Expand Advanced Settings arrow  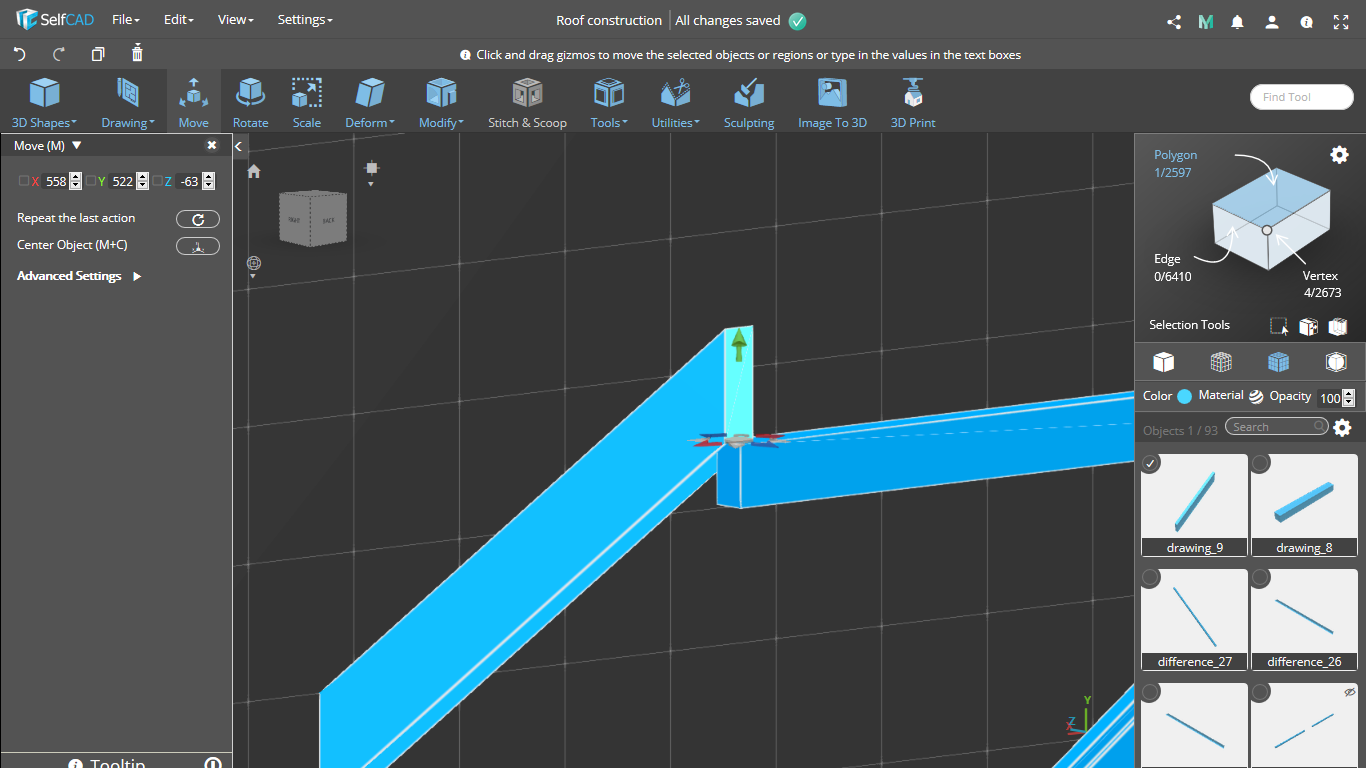coord(137,276)
